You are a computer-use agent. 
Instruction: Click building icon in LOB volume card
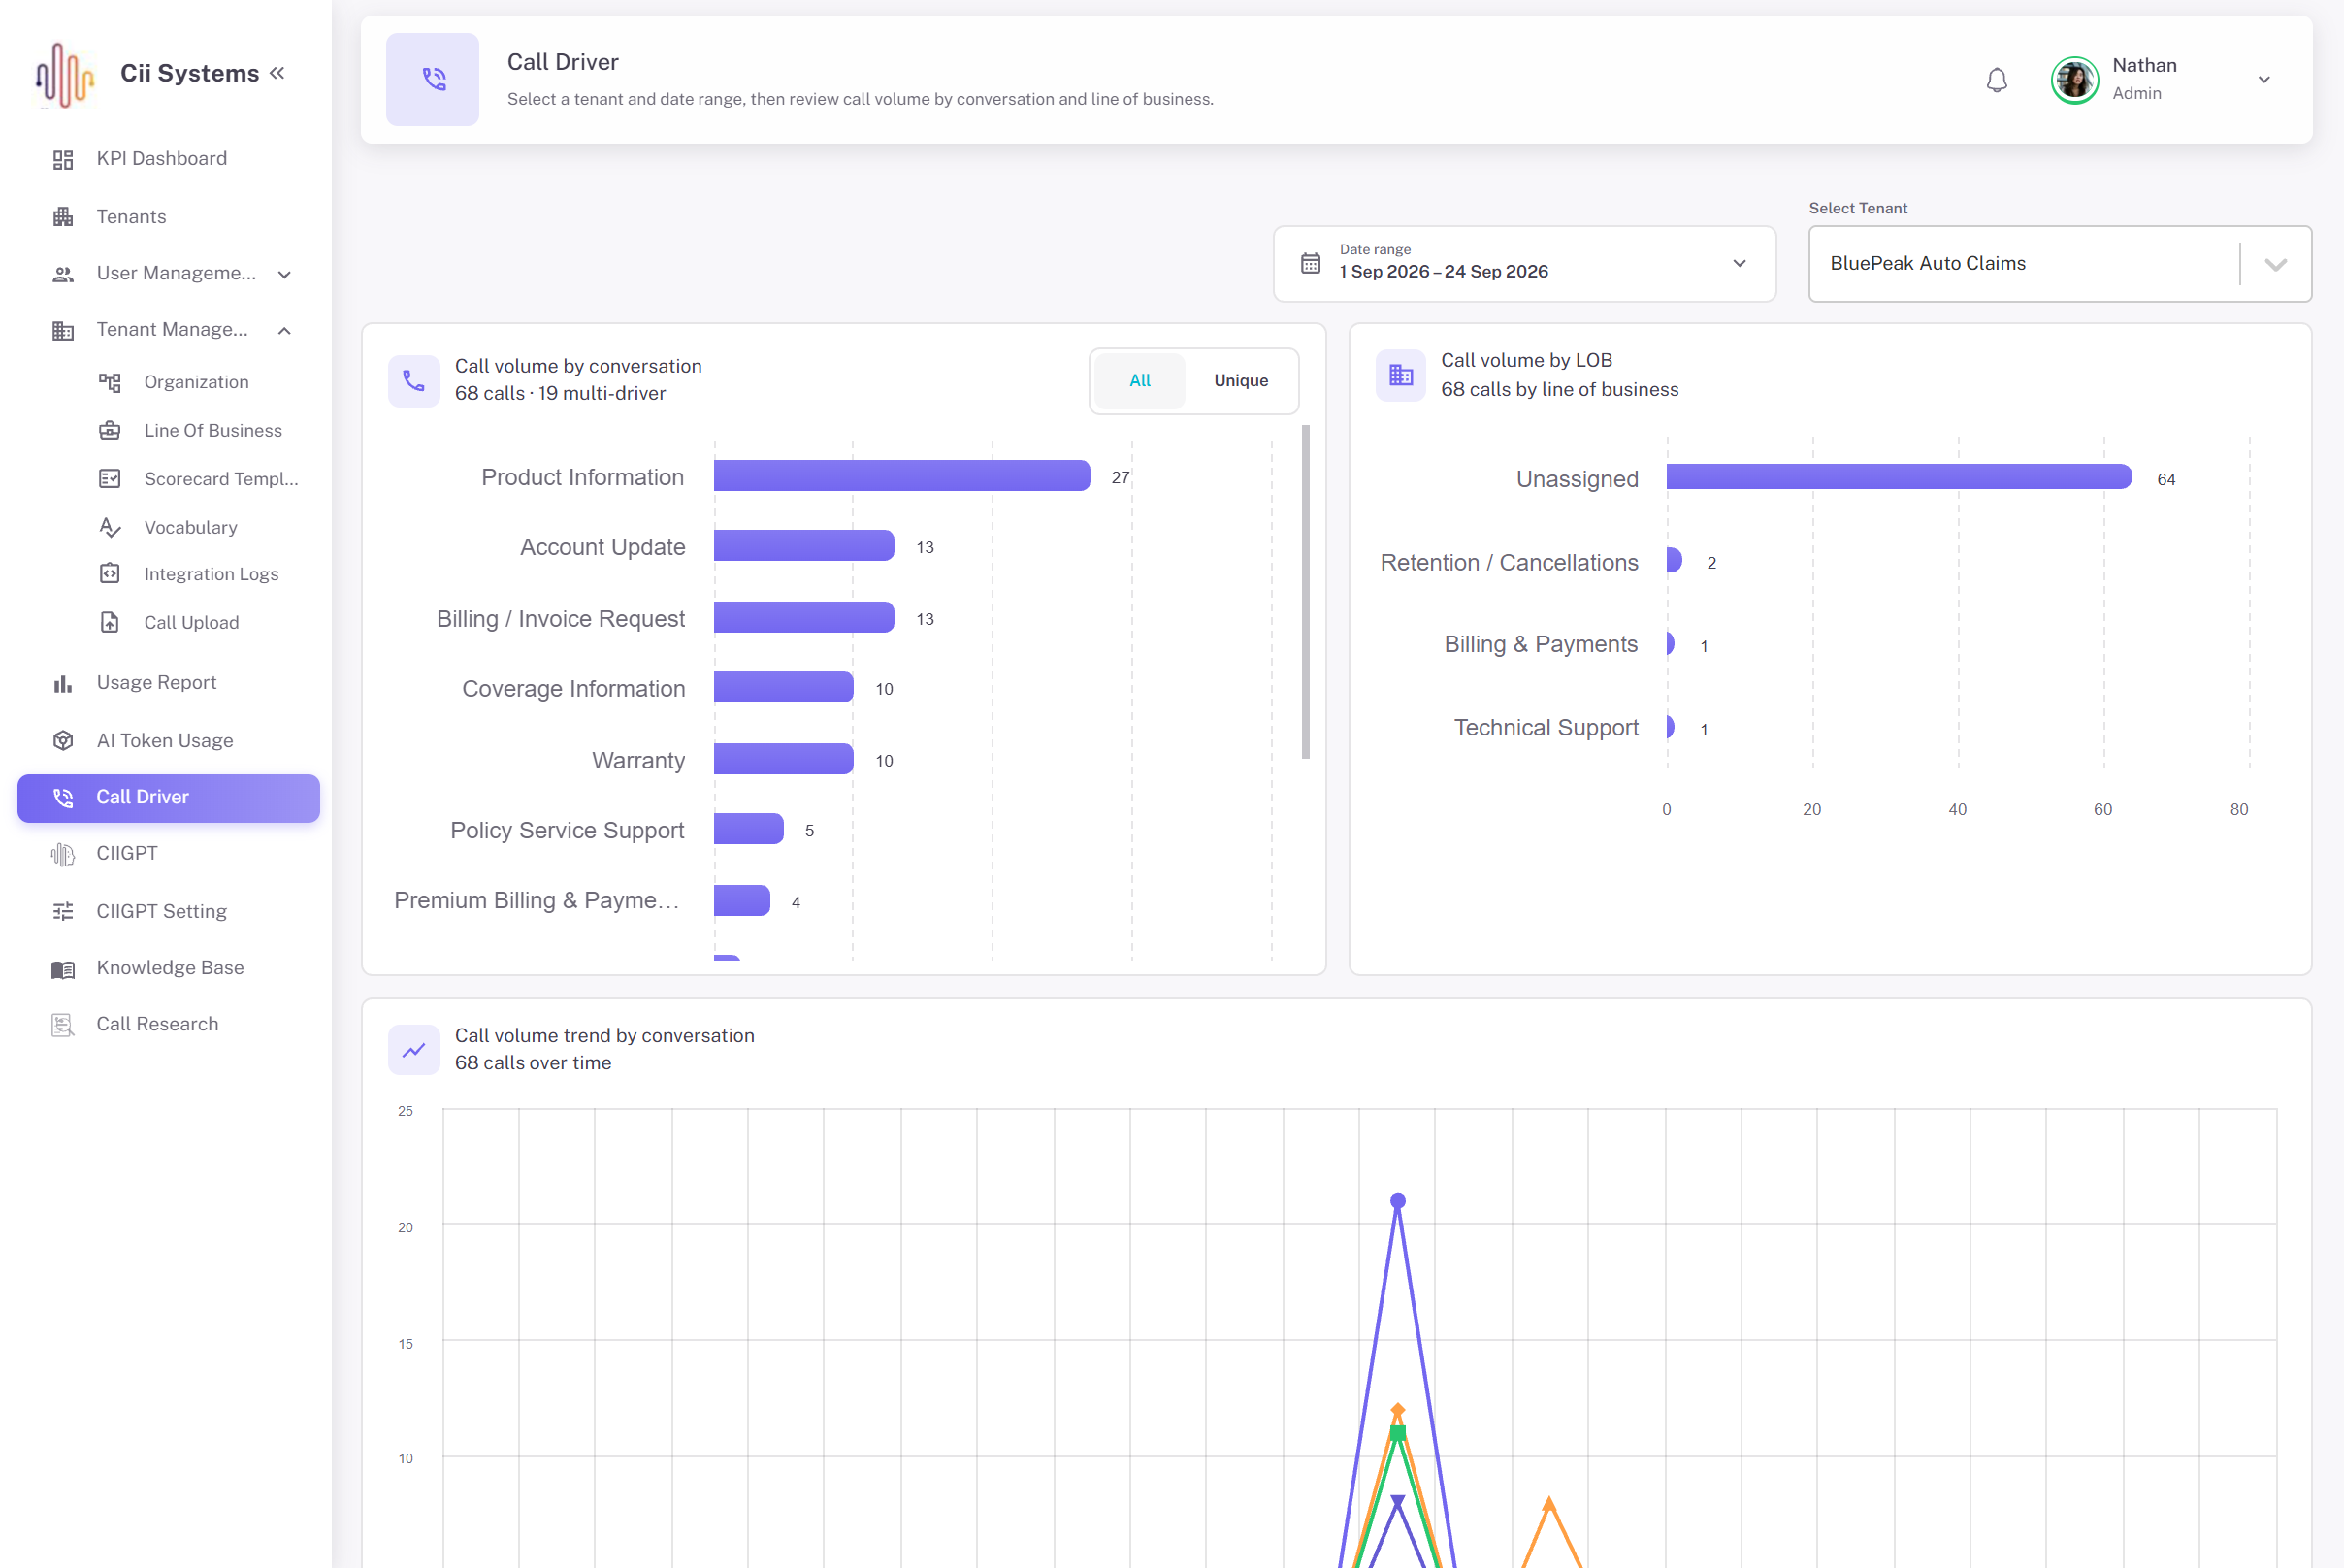click(x=1401, y=375)
